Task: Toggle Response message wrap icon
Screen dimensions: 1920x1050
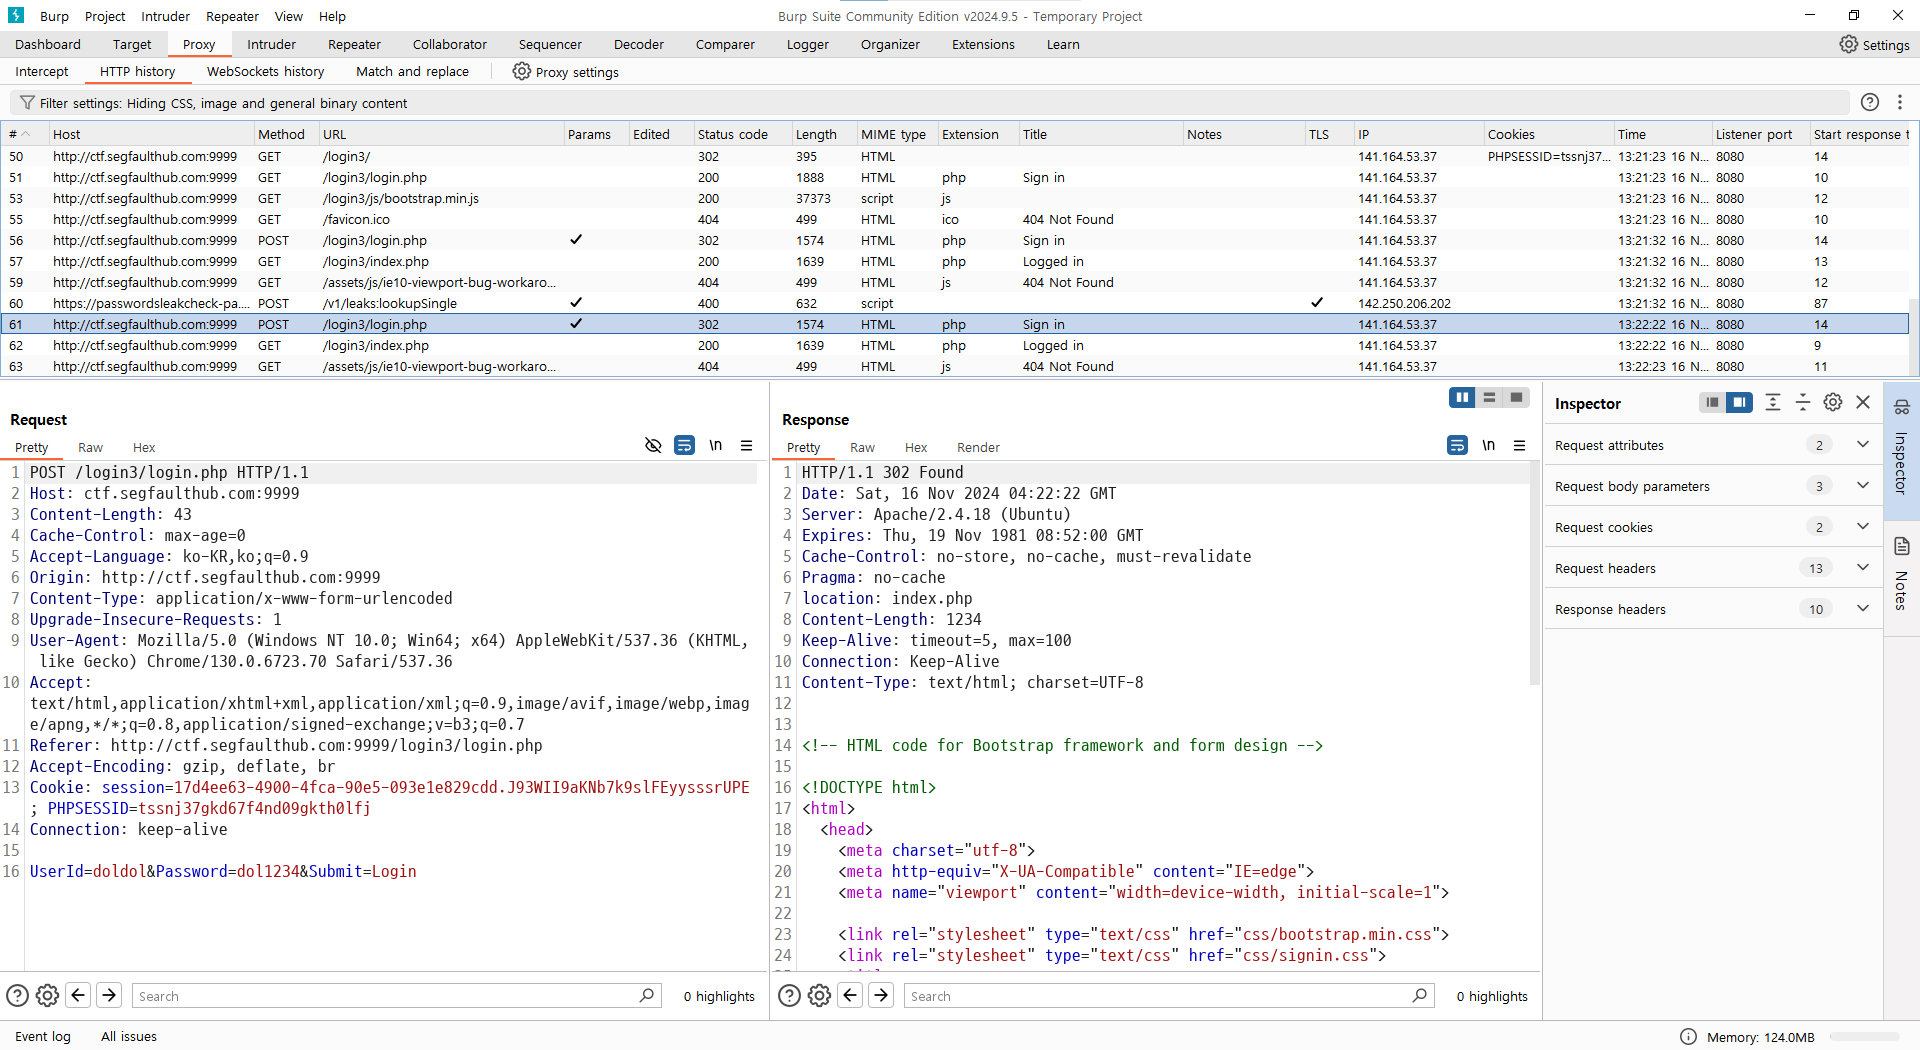Action: click(1458, 445)
